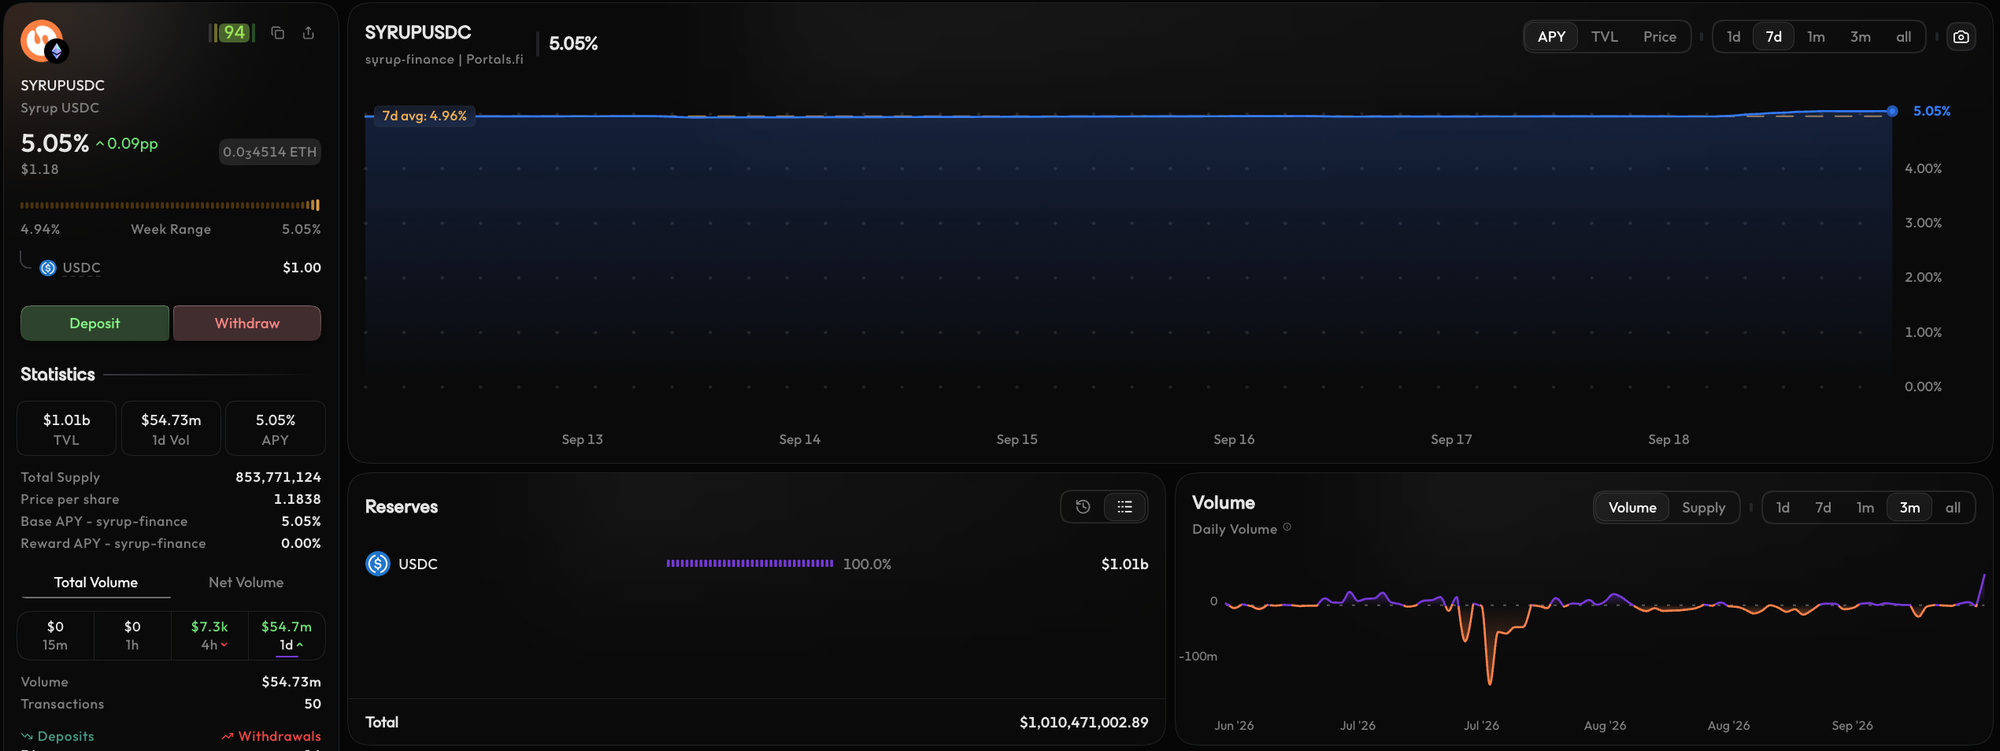Toggle volume chart to Supply
The image size is (2000, 751).
[x=1703, y=508]
